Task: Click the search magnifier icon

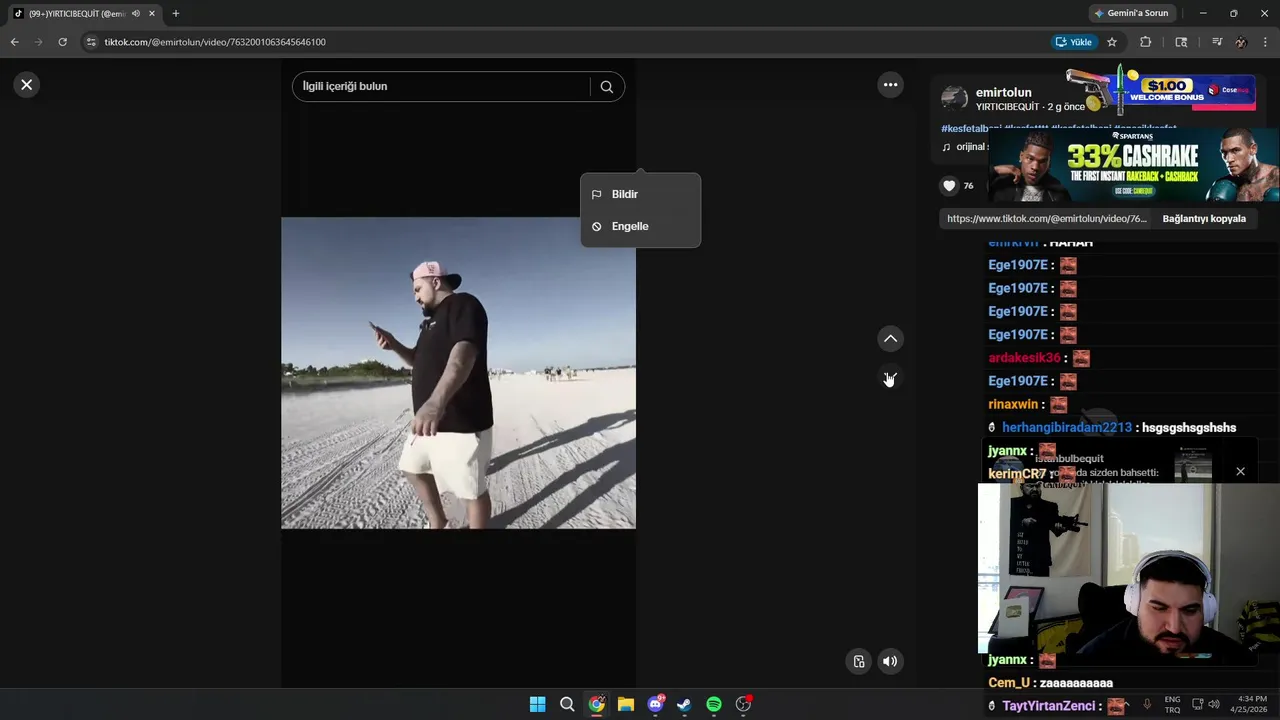Action: [x=606, y=86]
